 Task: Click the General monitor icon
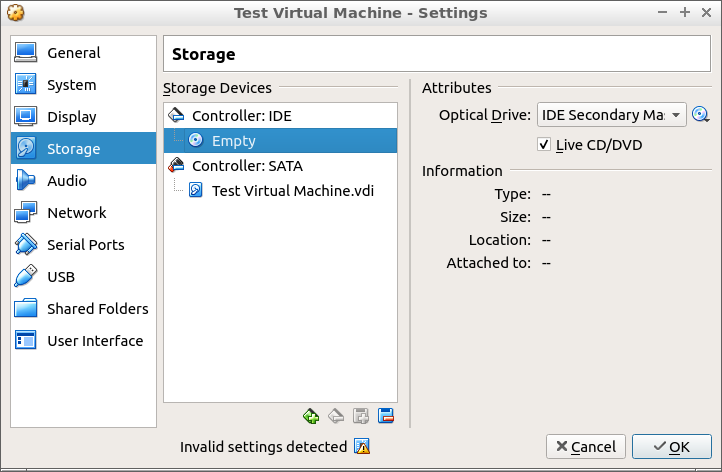click(x=25, y=52)
